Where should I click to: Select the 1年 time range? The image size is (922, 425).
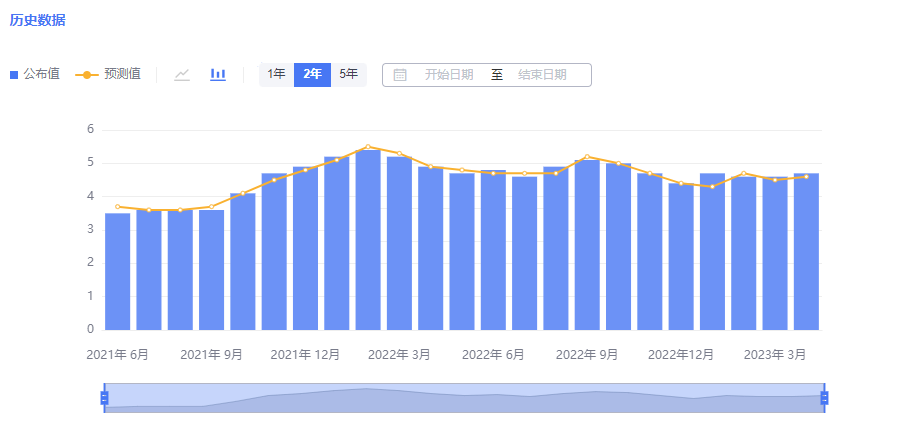[x=276, y=74]
